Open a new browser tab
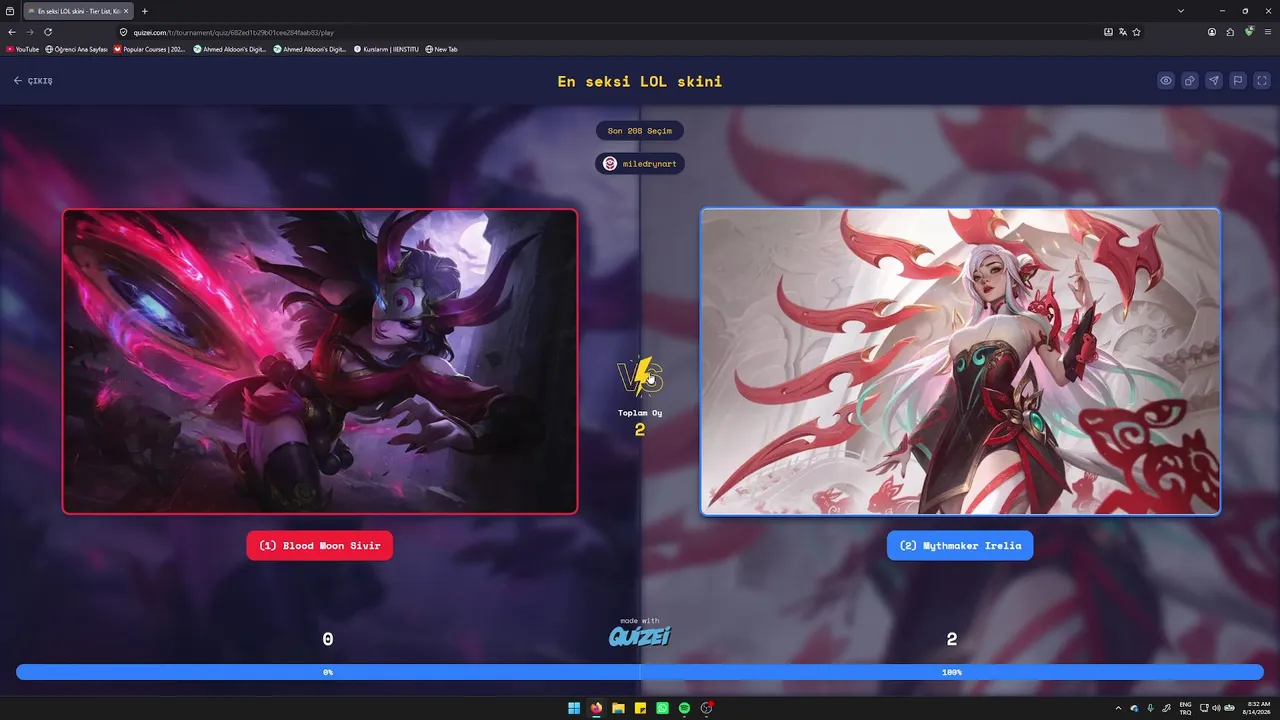This screenshot has width=1280, height=720. pyautogui.click(x=145, y=11)
